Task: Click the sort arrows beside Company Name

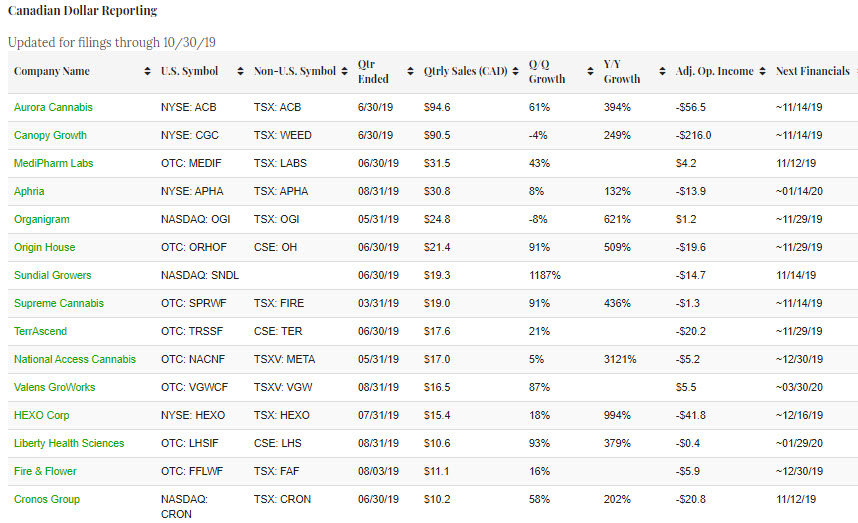Action: tap(148, 72)
